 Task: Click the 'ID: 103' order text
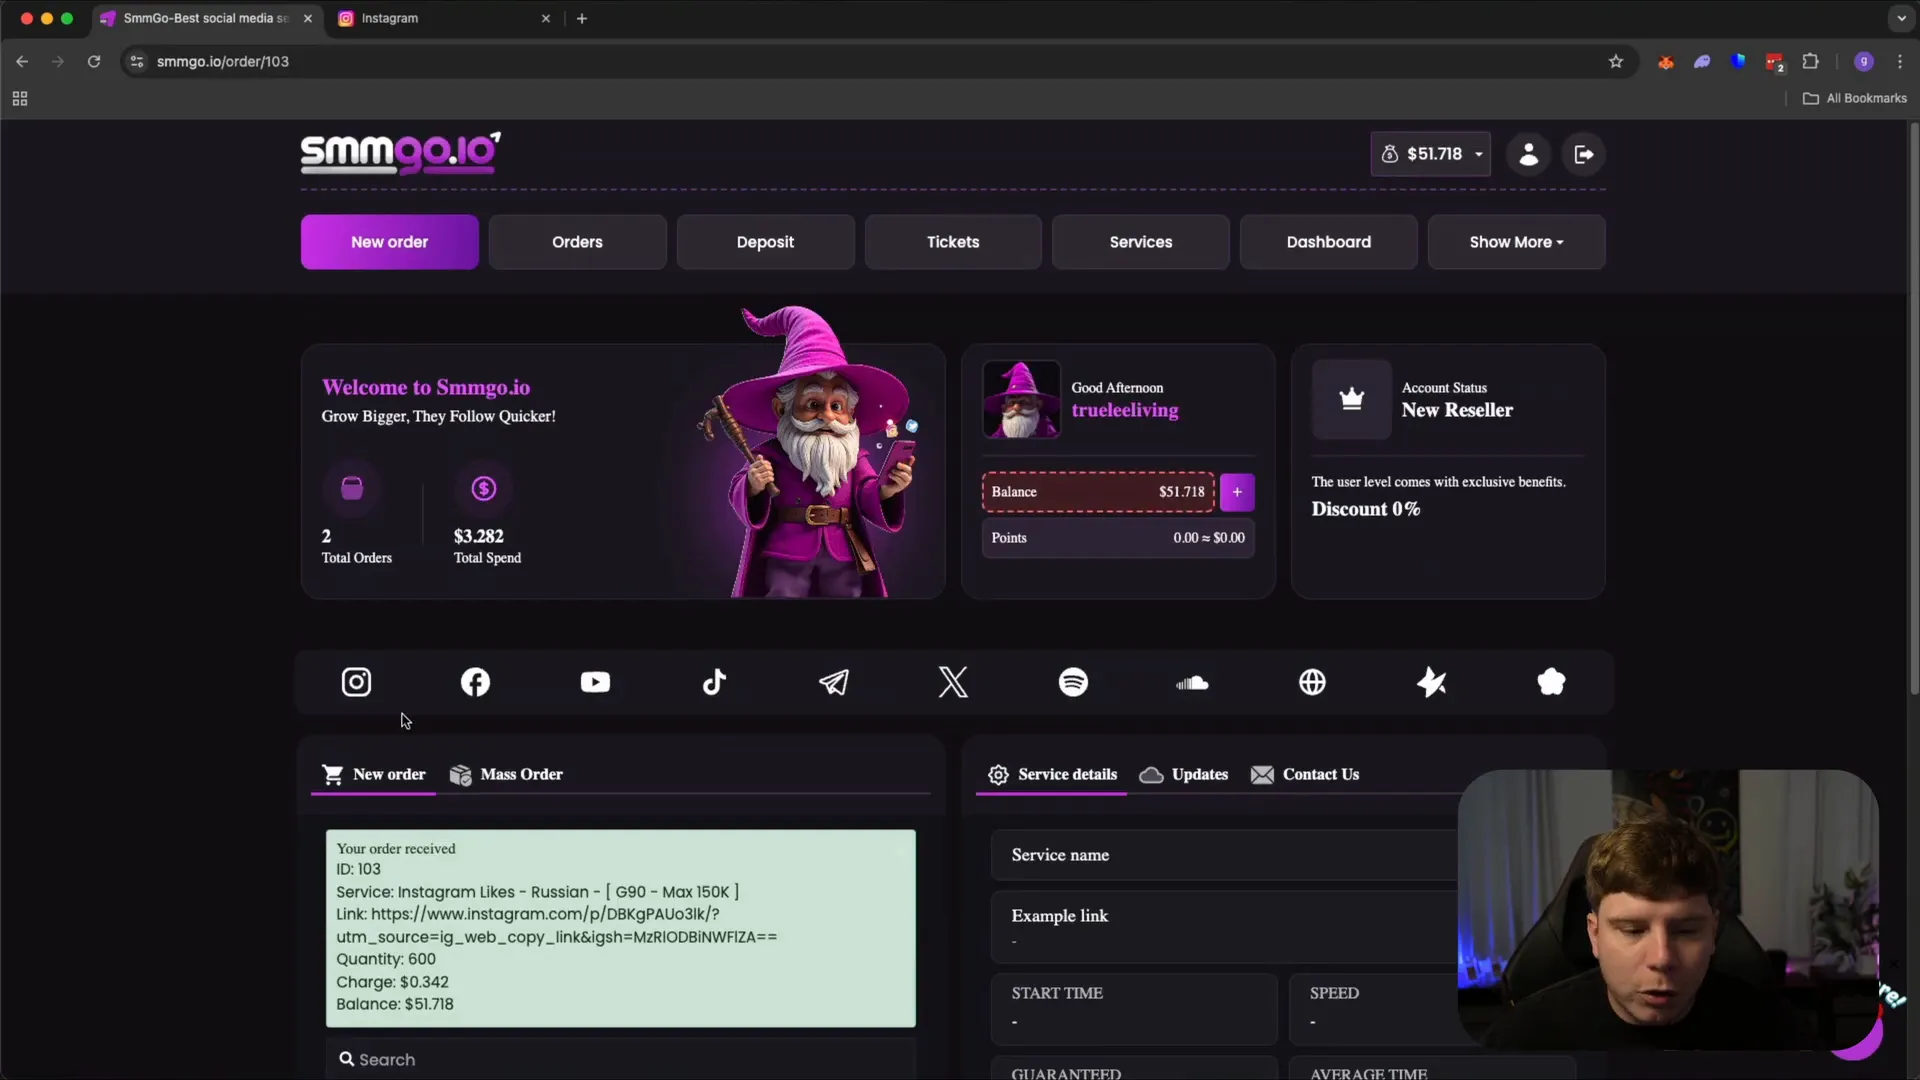358,869
